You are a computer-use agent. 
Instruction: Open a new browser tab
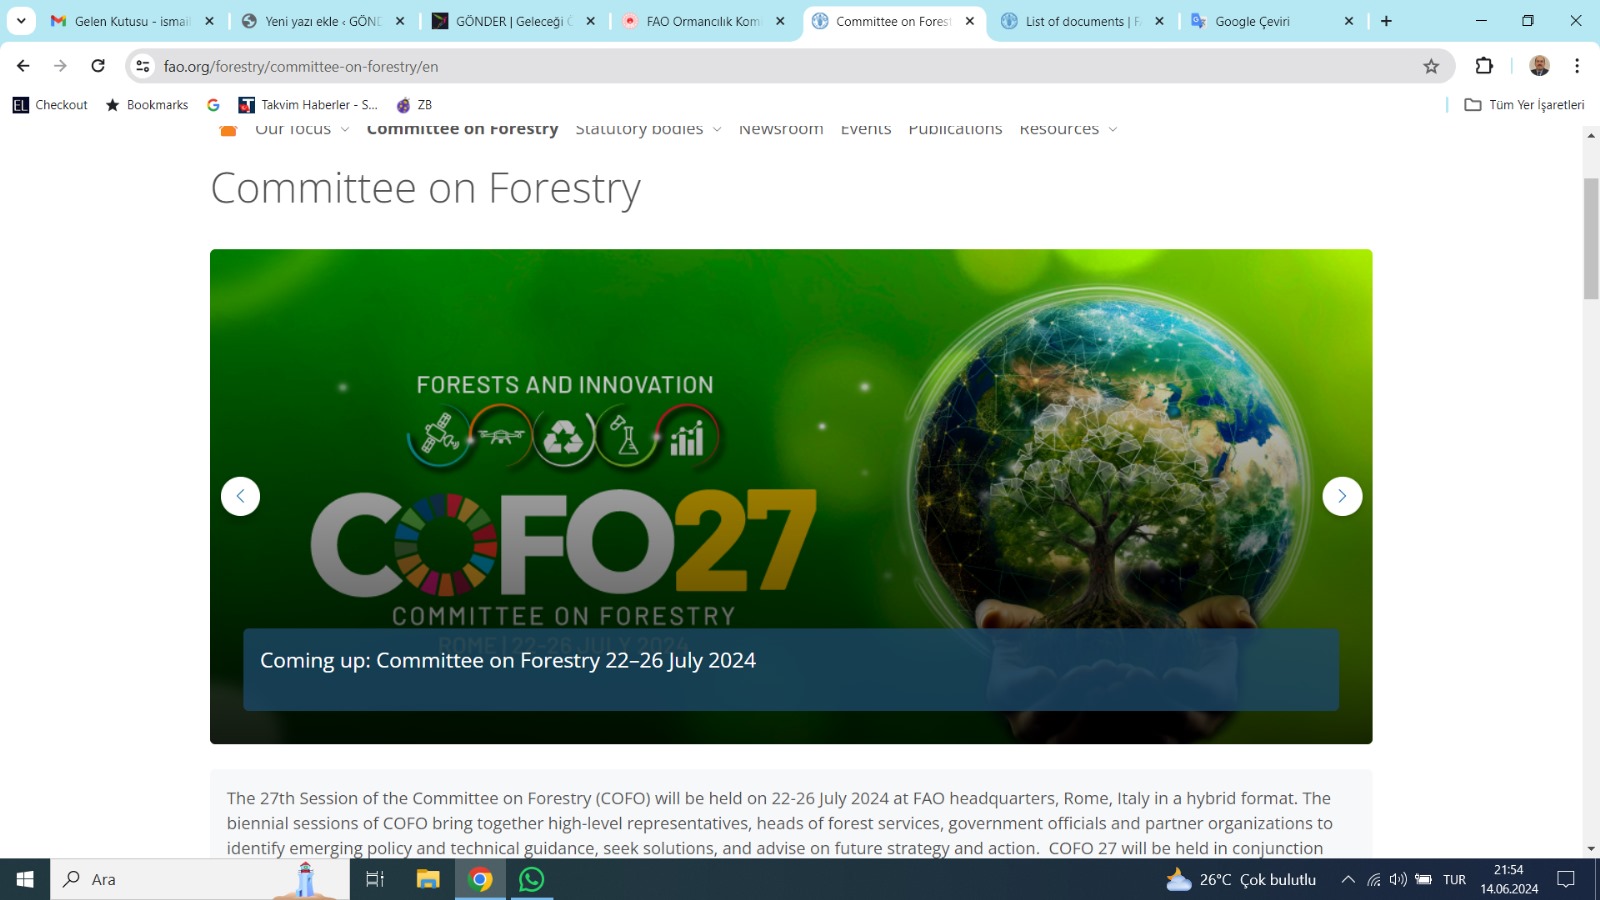click(1386, 21)
